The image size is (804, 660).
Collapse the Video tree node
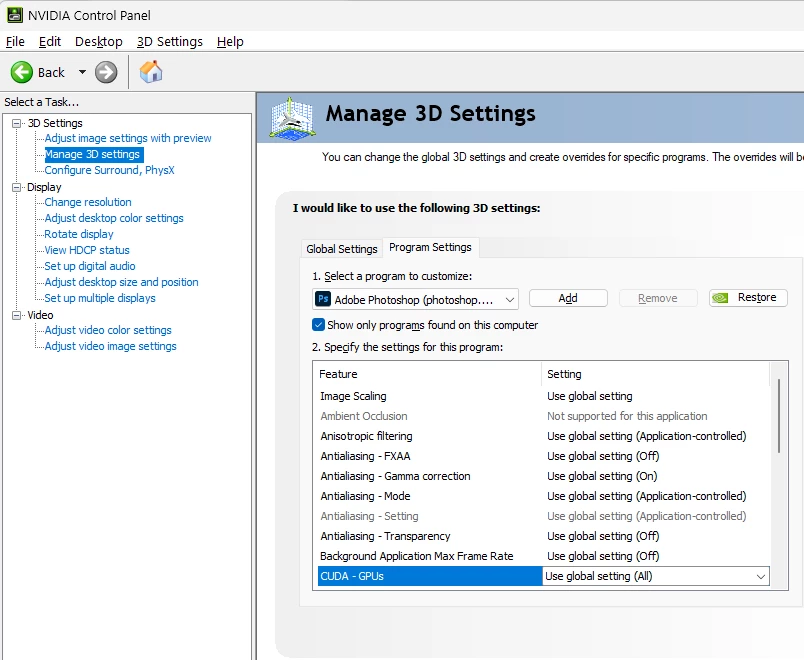tap(16, 315)
